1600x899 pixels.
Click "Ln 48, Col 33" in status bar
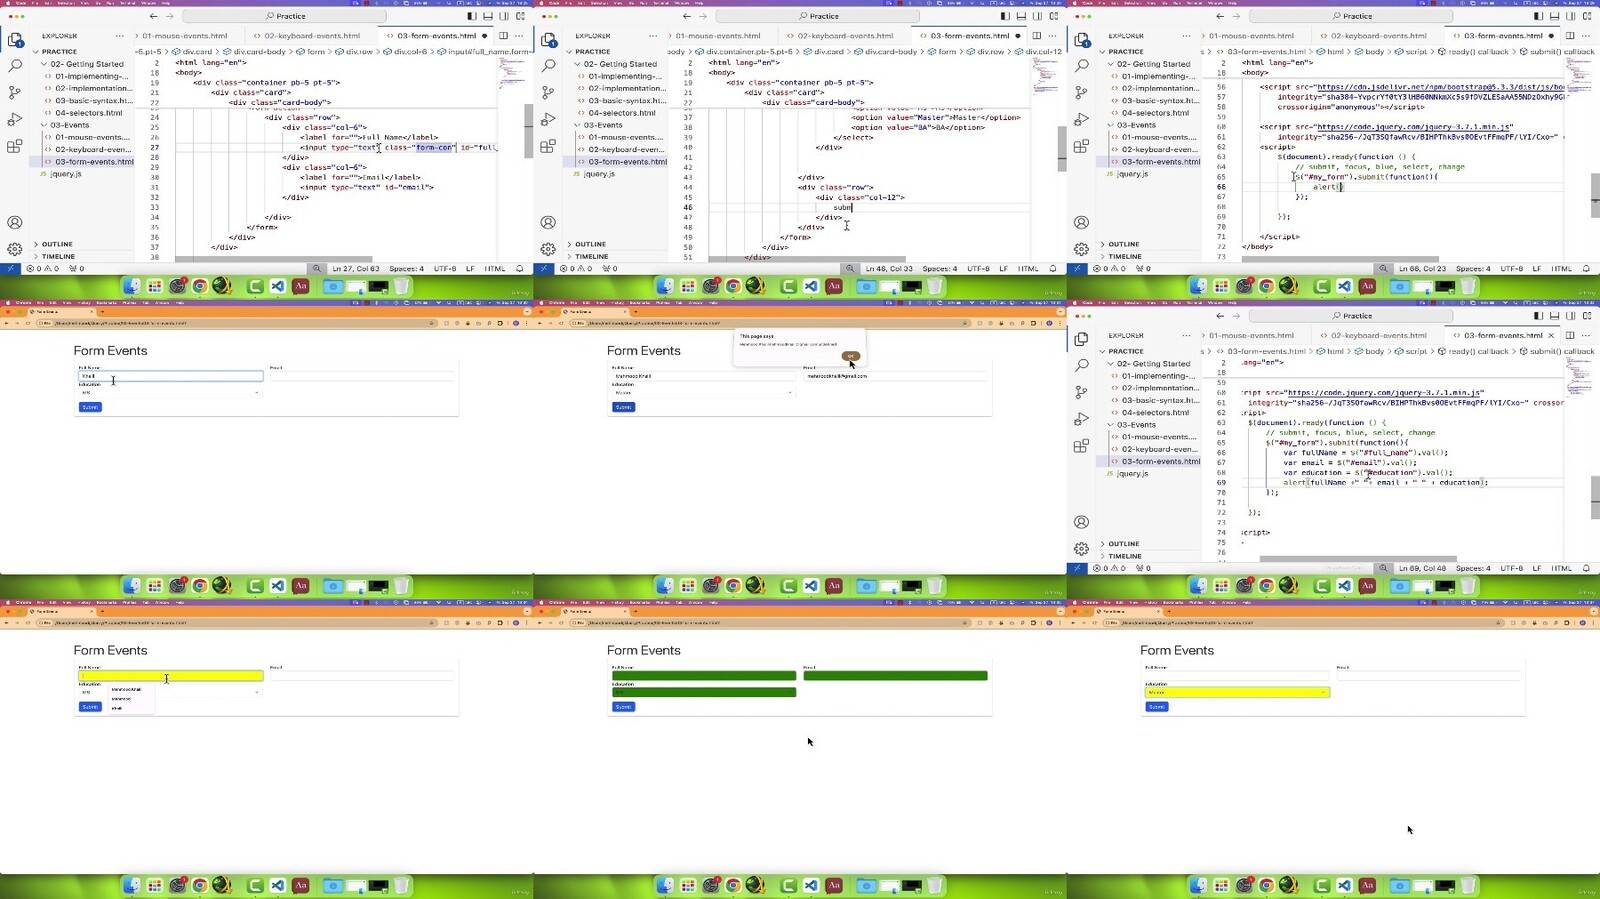coord(889,269)
